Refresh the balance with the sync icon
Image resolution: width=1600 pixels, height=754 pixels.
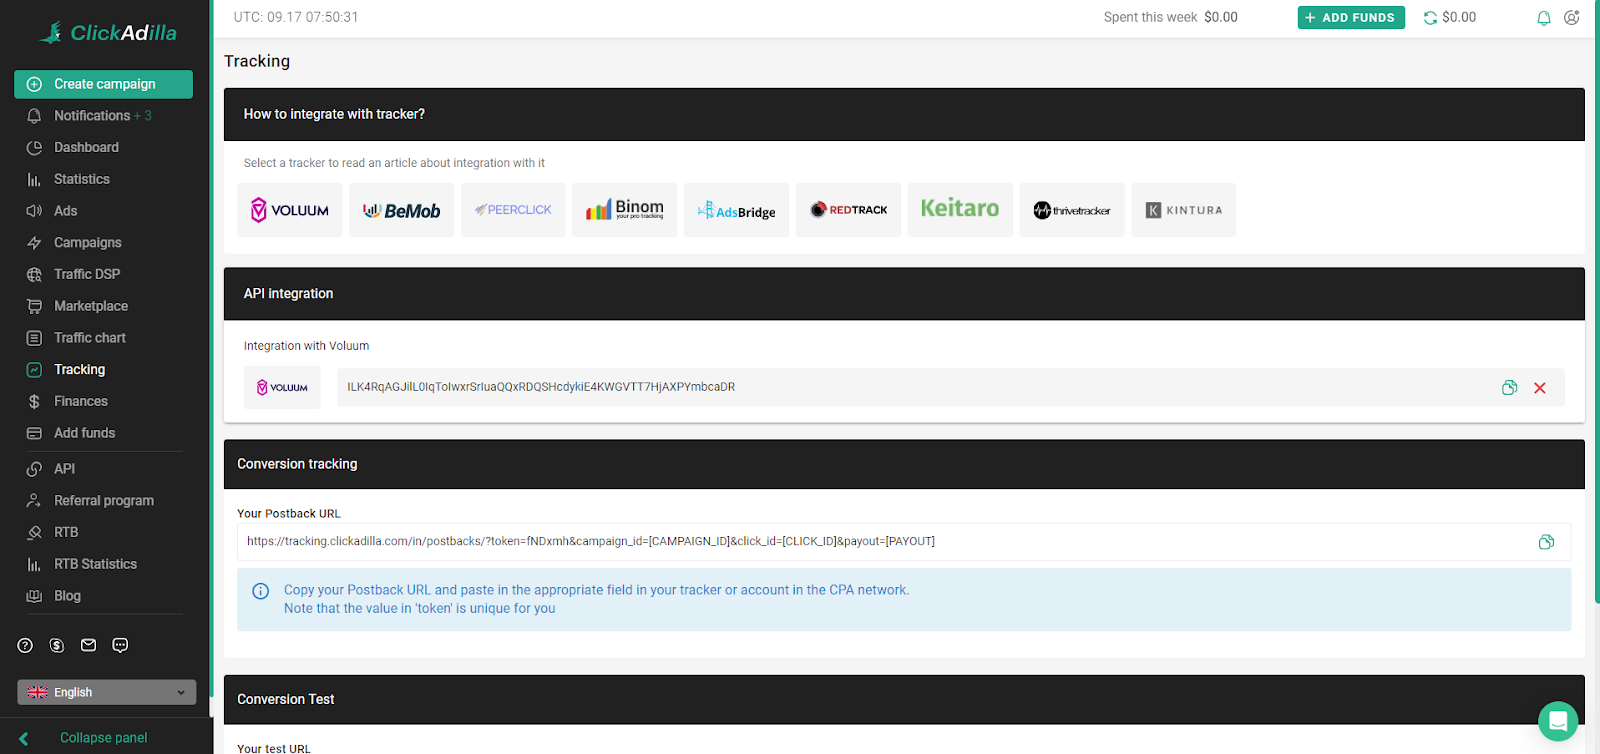(1430, 18)
